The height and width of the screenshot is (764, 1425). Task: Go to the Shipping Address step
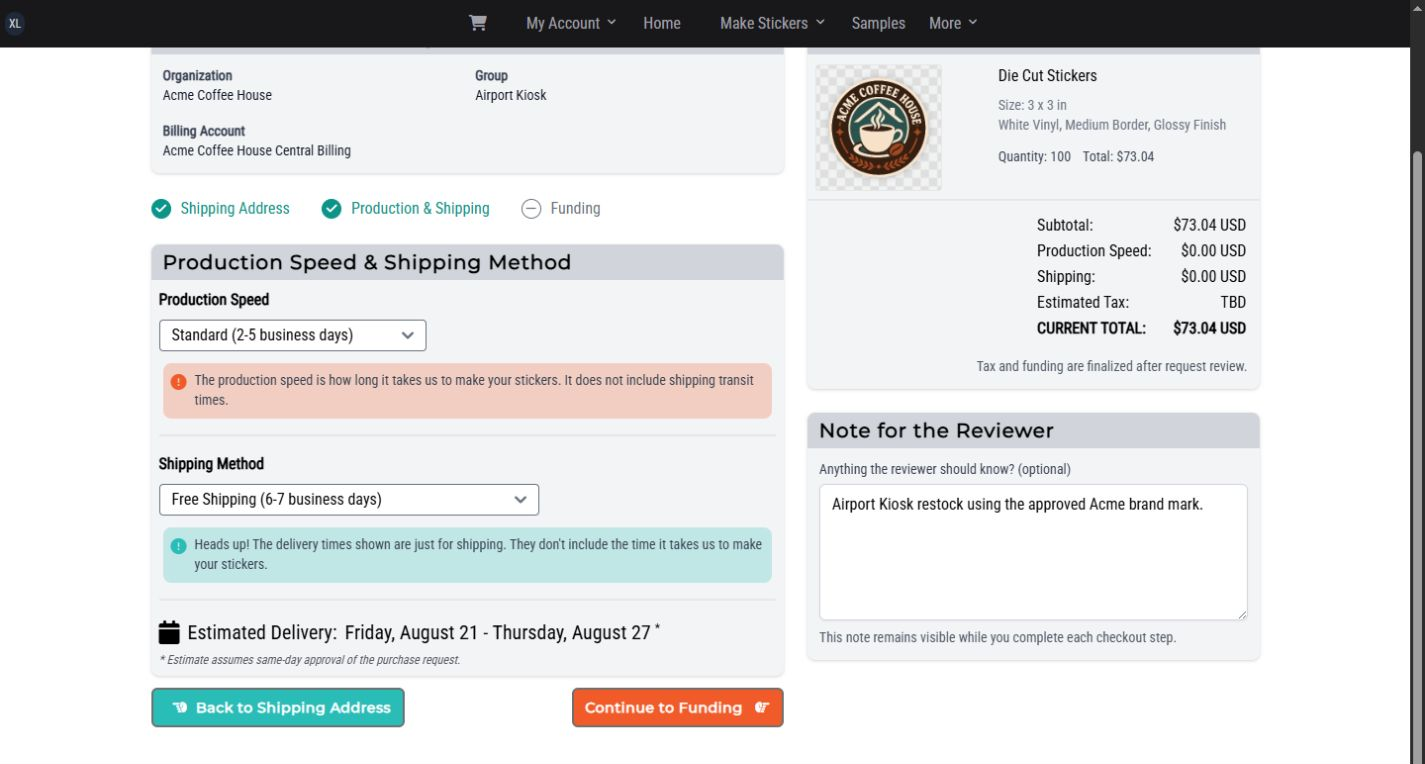coord(235,209)
